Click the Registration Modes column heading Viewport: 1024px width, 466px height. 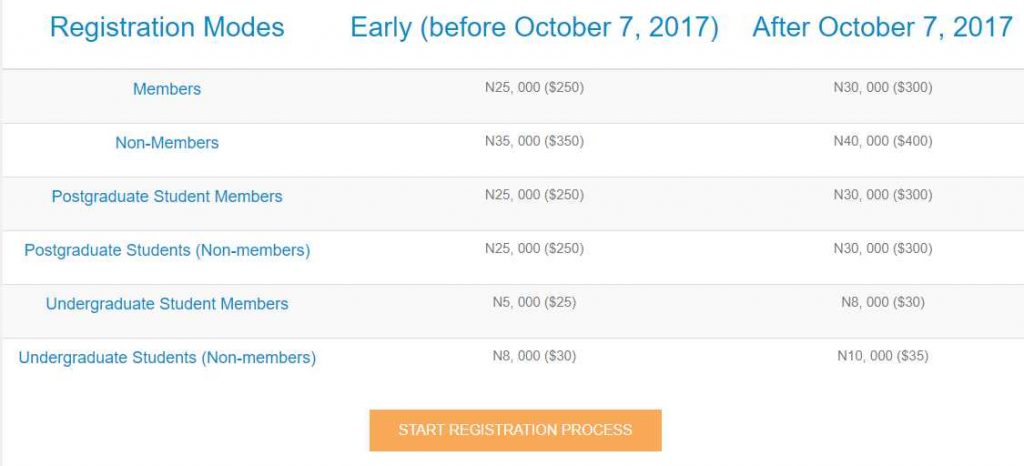pyautogui.click(x=167, y=27)
